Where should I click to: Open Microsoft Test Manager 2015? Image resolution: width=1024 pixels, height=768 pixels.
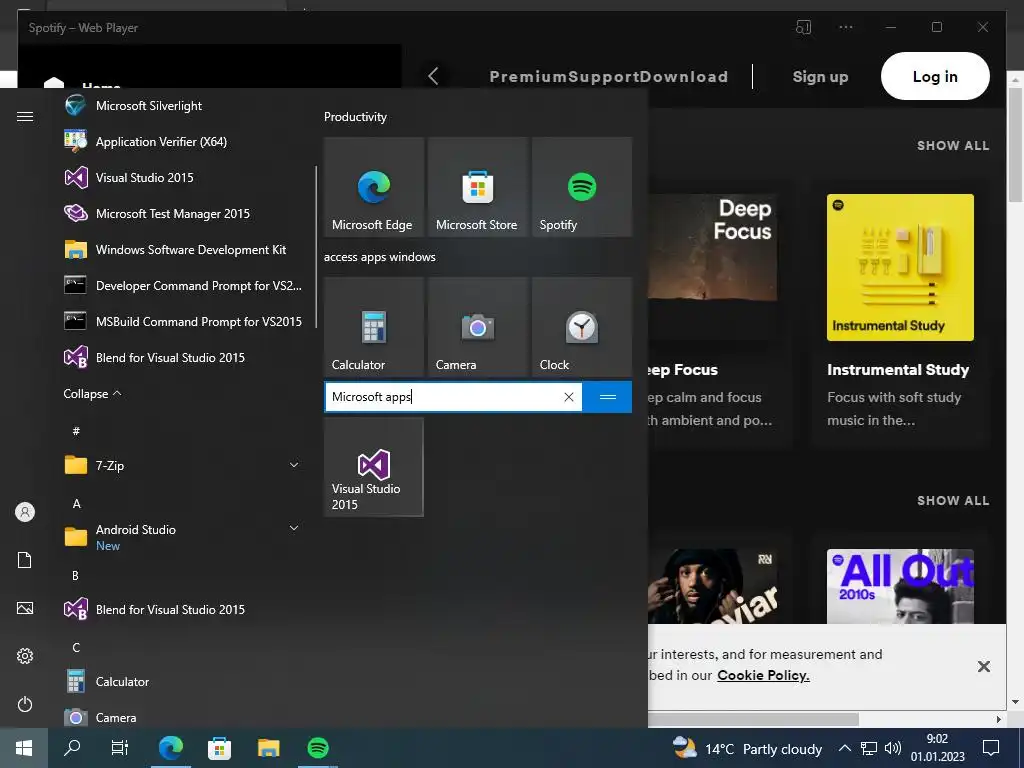(183, 214)
